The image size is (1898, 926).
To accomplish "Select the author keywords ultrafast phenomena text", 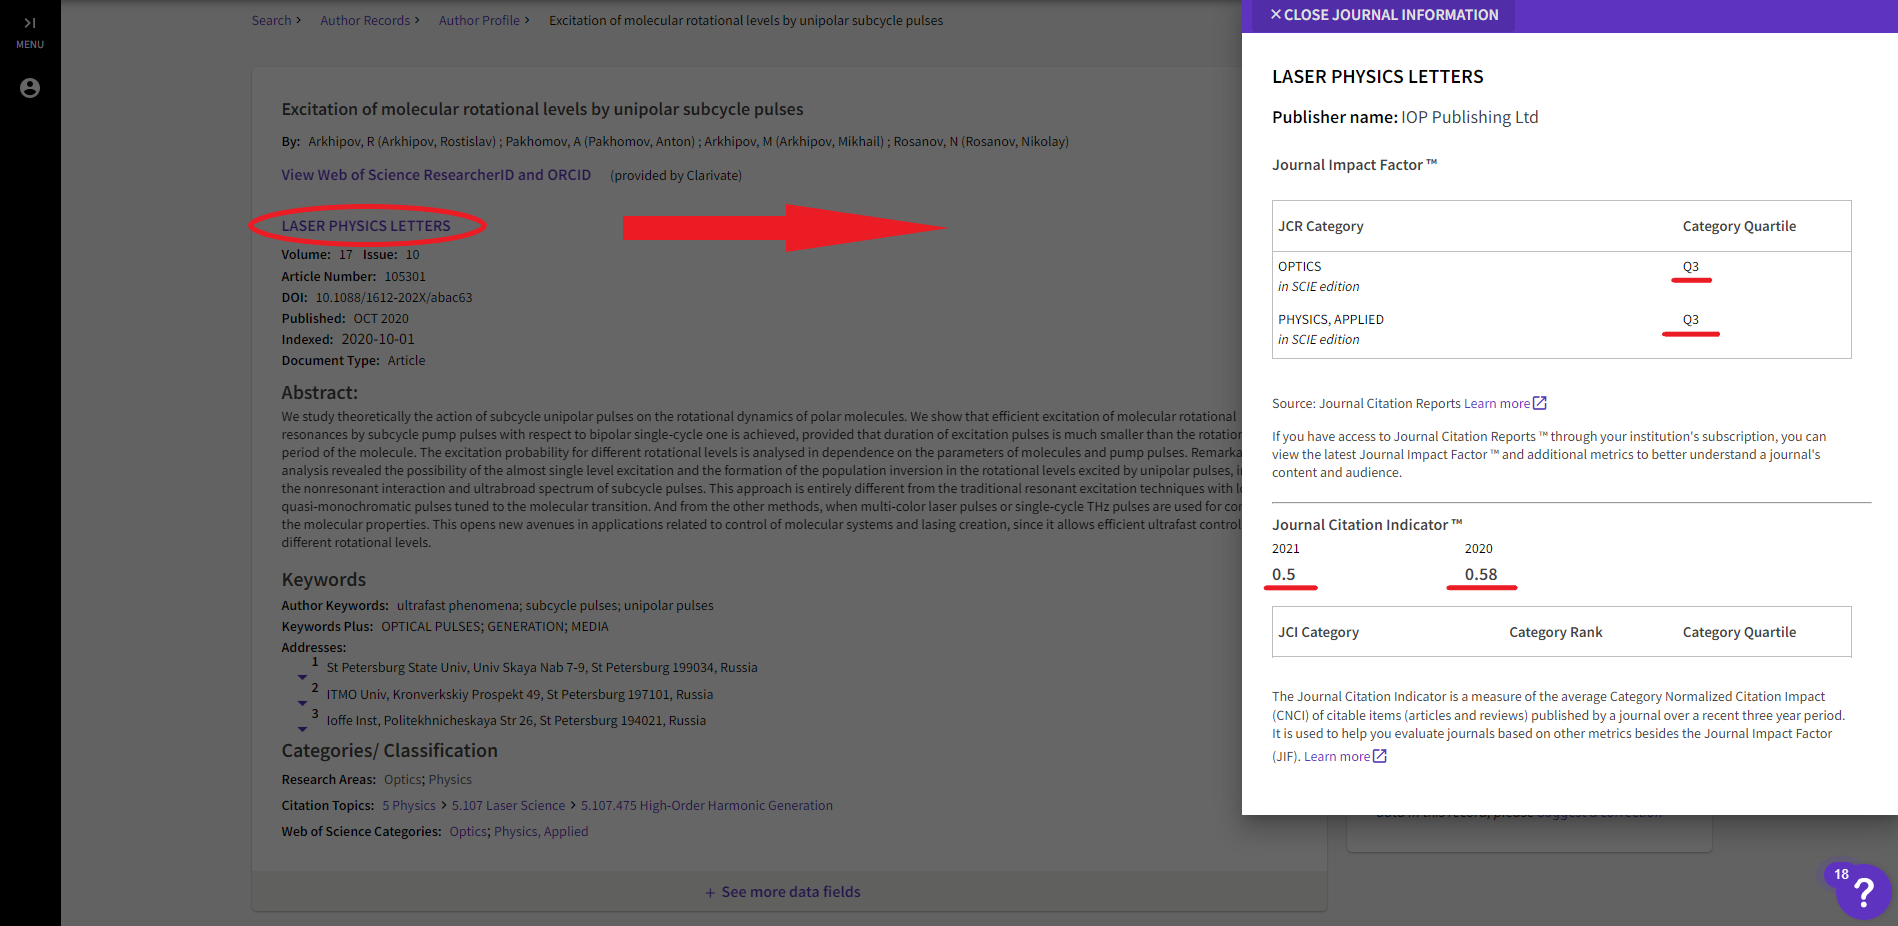I will (x=458, y=606).
